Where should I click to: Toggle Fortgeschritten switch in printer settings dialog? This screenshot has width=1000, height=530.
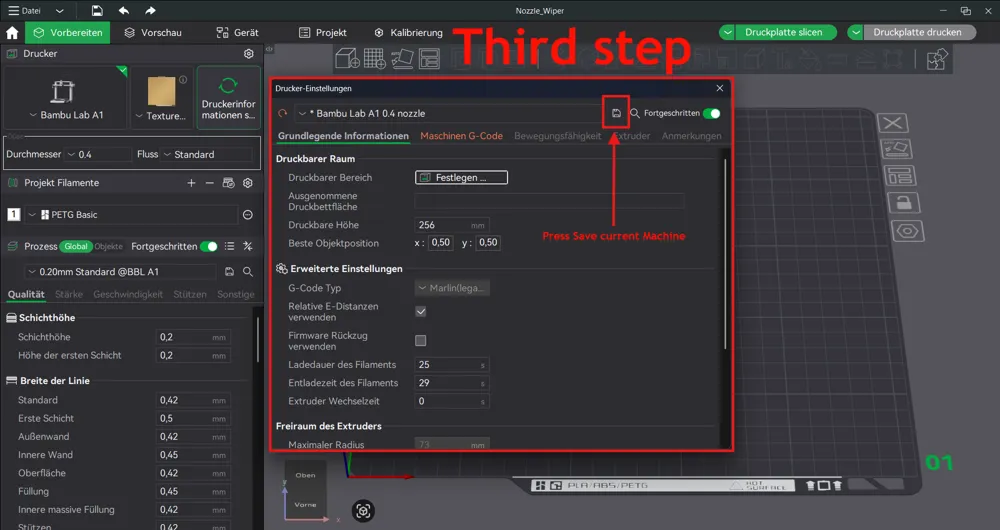click(711, 113)
